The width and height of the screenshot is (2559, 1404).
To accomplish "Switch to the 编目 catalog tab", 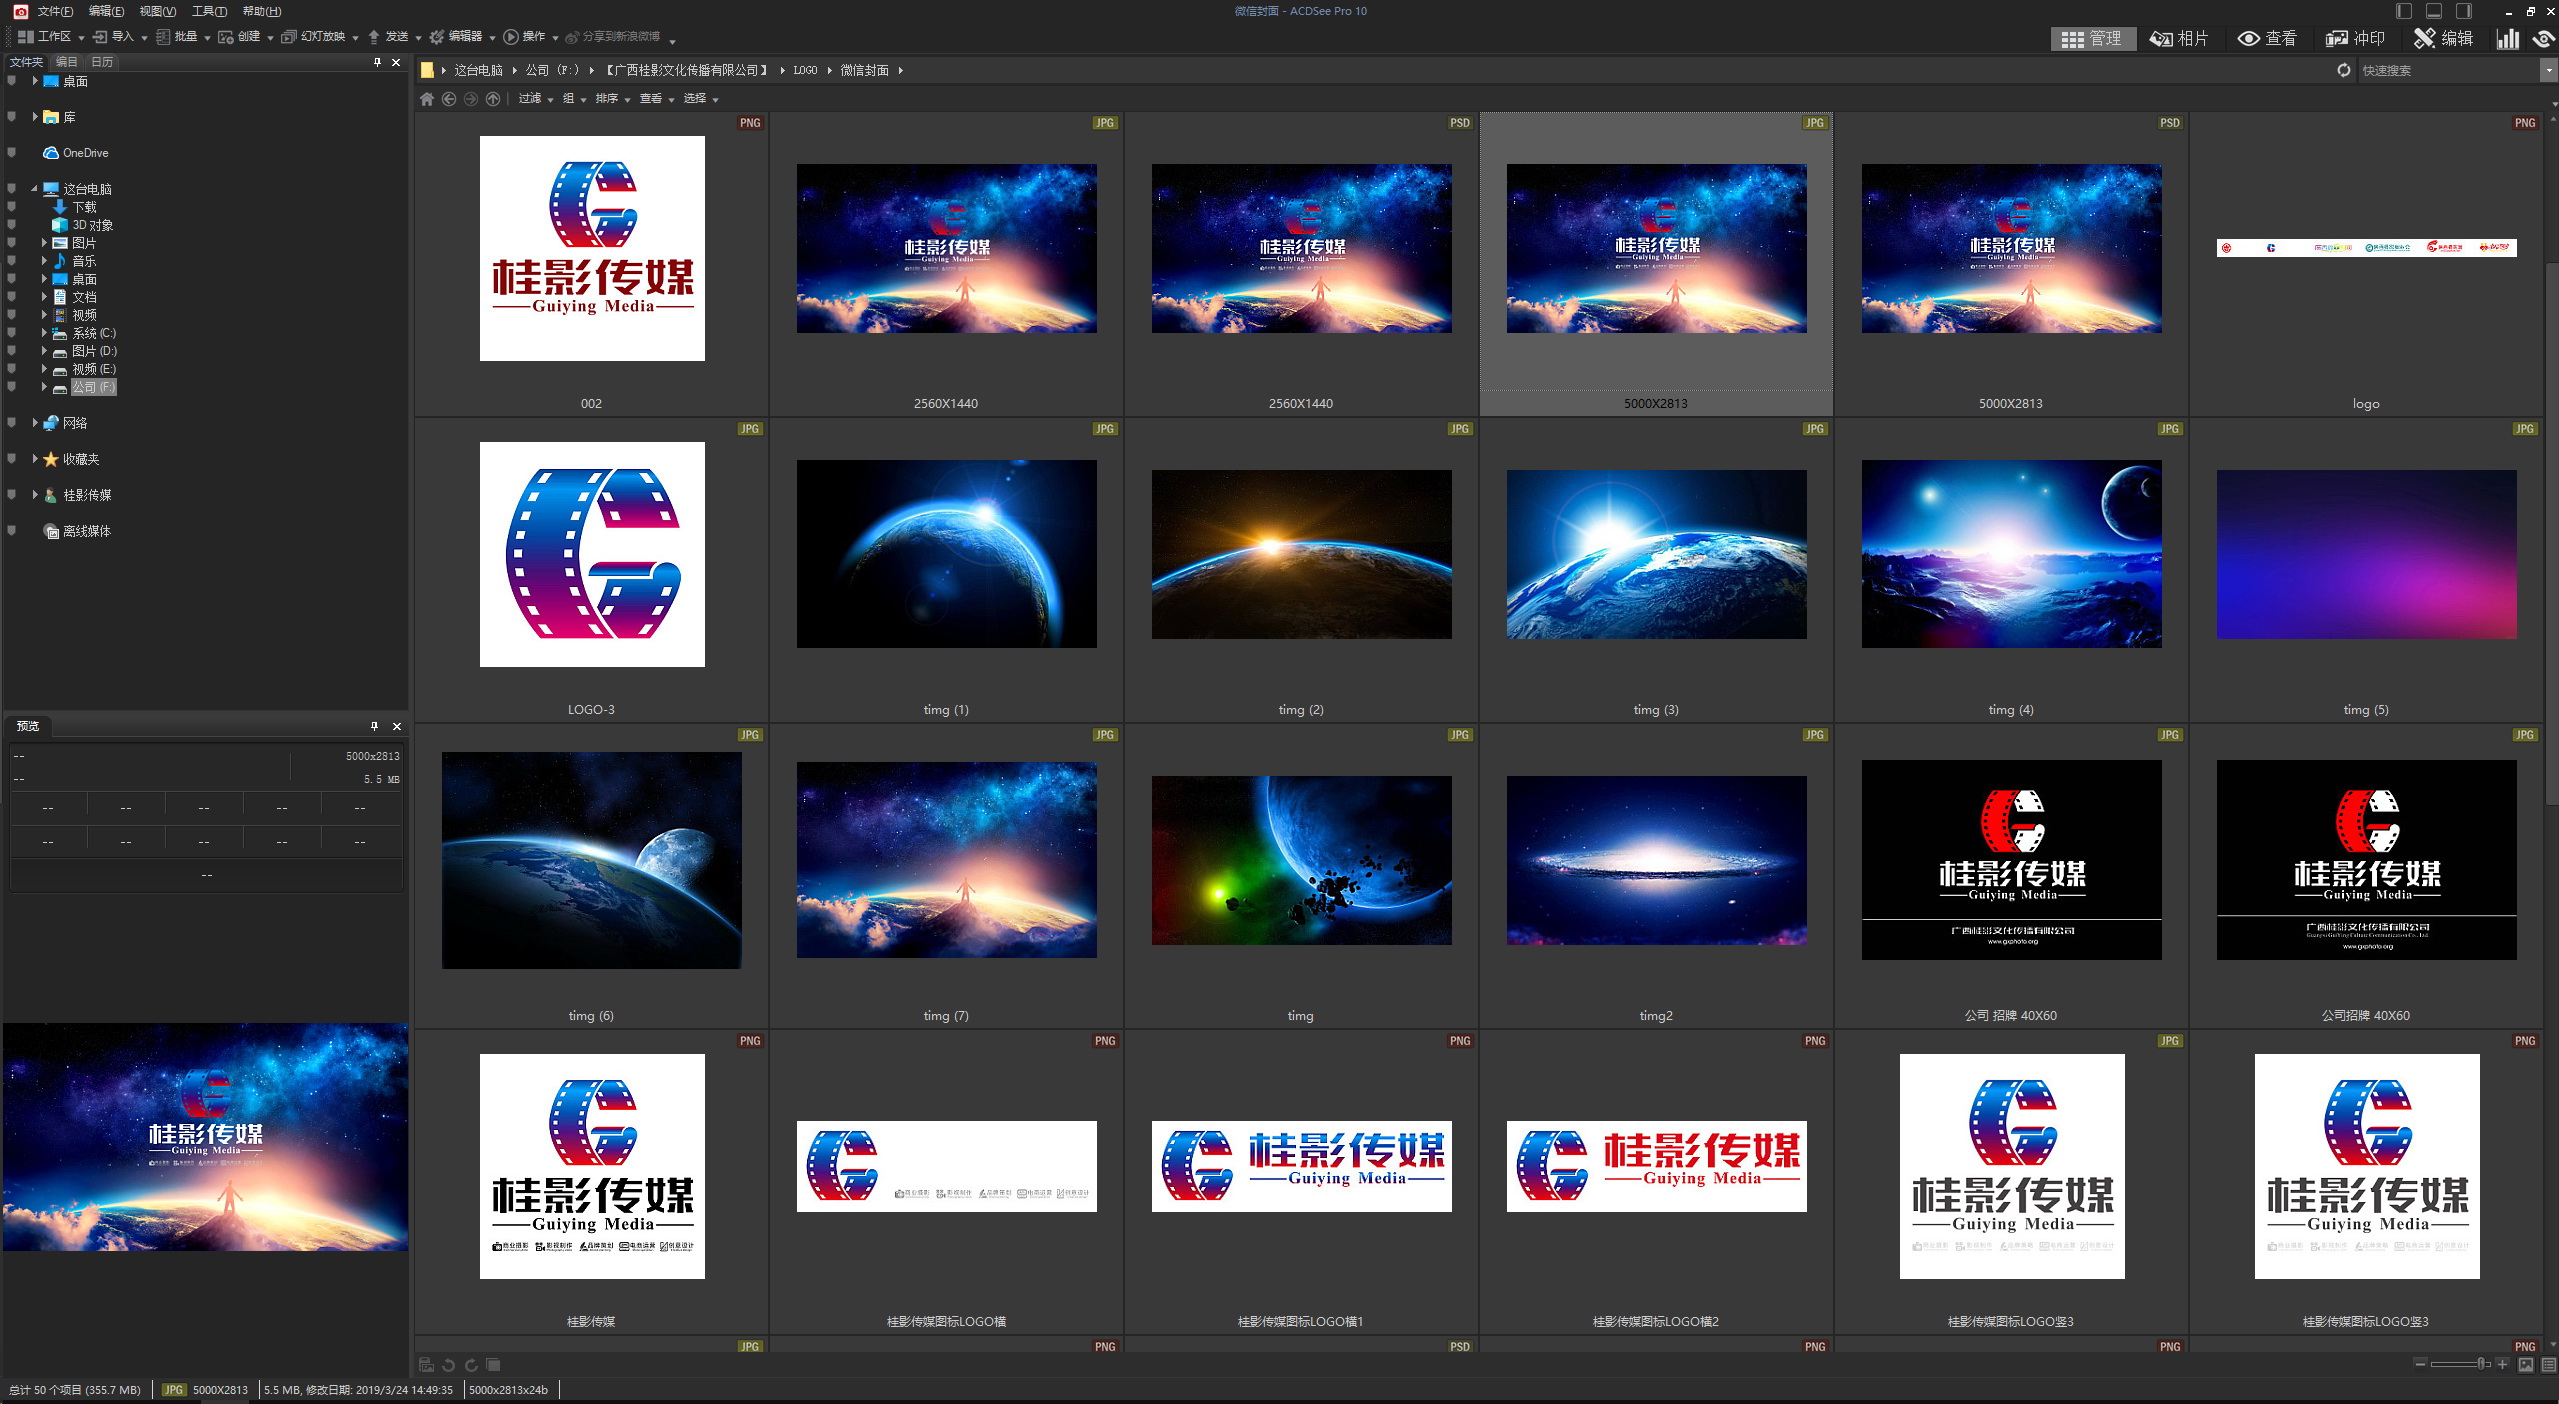I will pos(67,62).
